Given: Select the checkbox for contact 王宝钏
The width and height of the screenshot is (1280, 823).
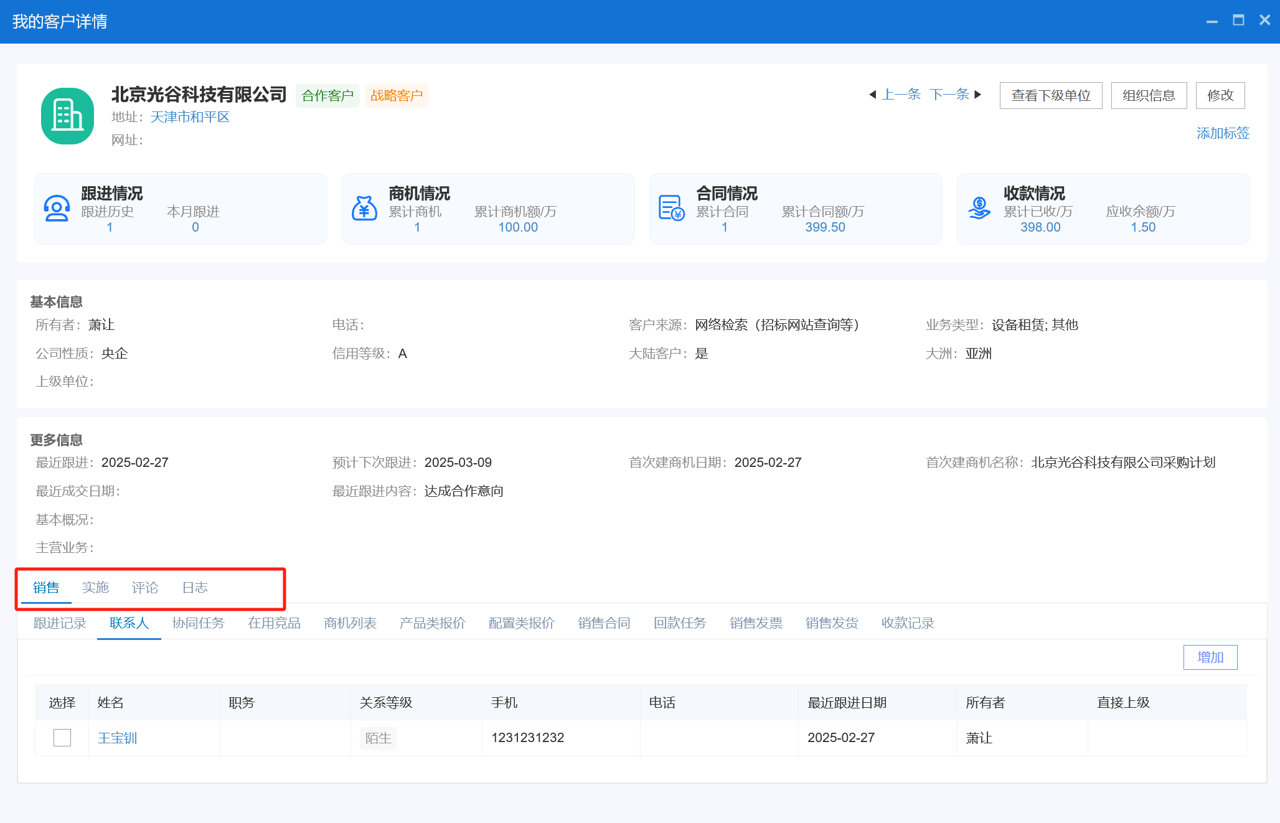Looking at the screenshot, I should tap(62, 737).
